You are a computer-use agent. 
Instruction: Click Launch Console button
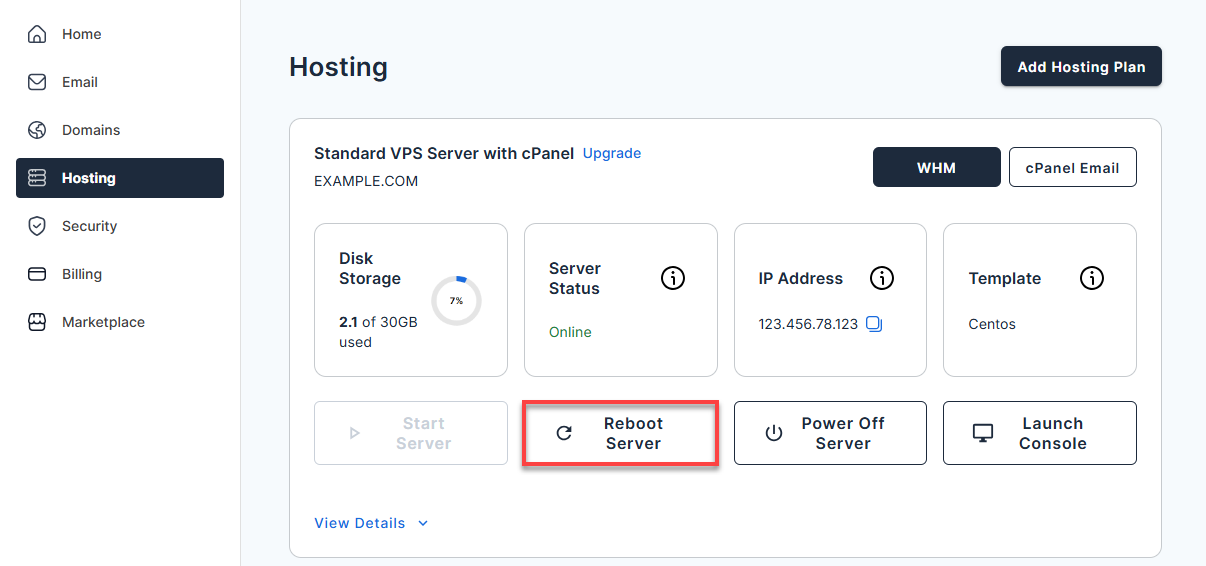[x=1040, y=433]
